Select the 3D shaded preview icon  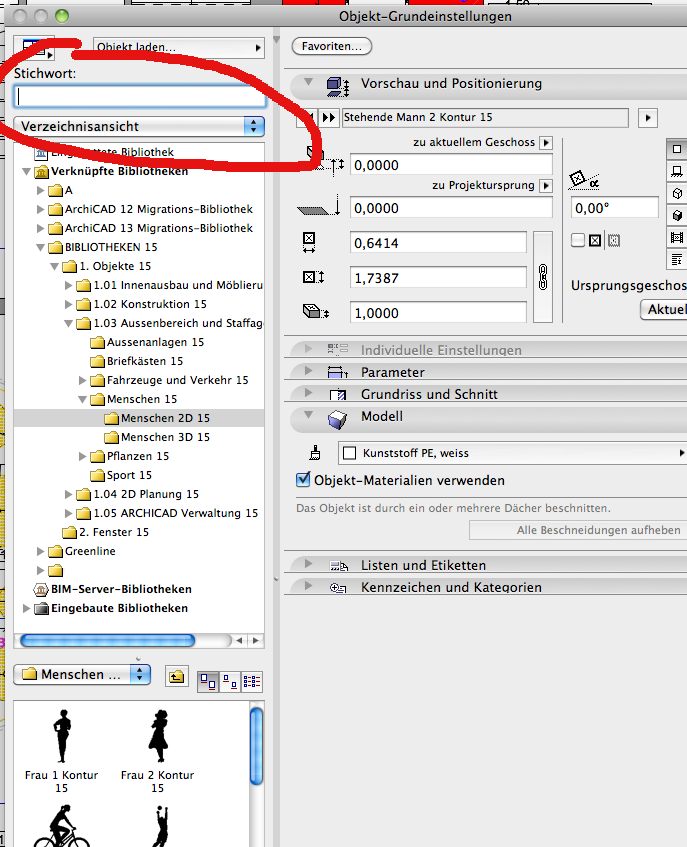click(677, 215)
